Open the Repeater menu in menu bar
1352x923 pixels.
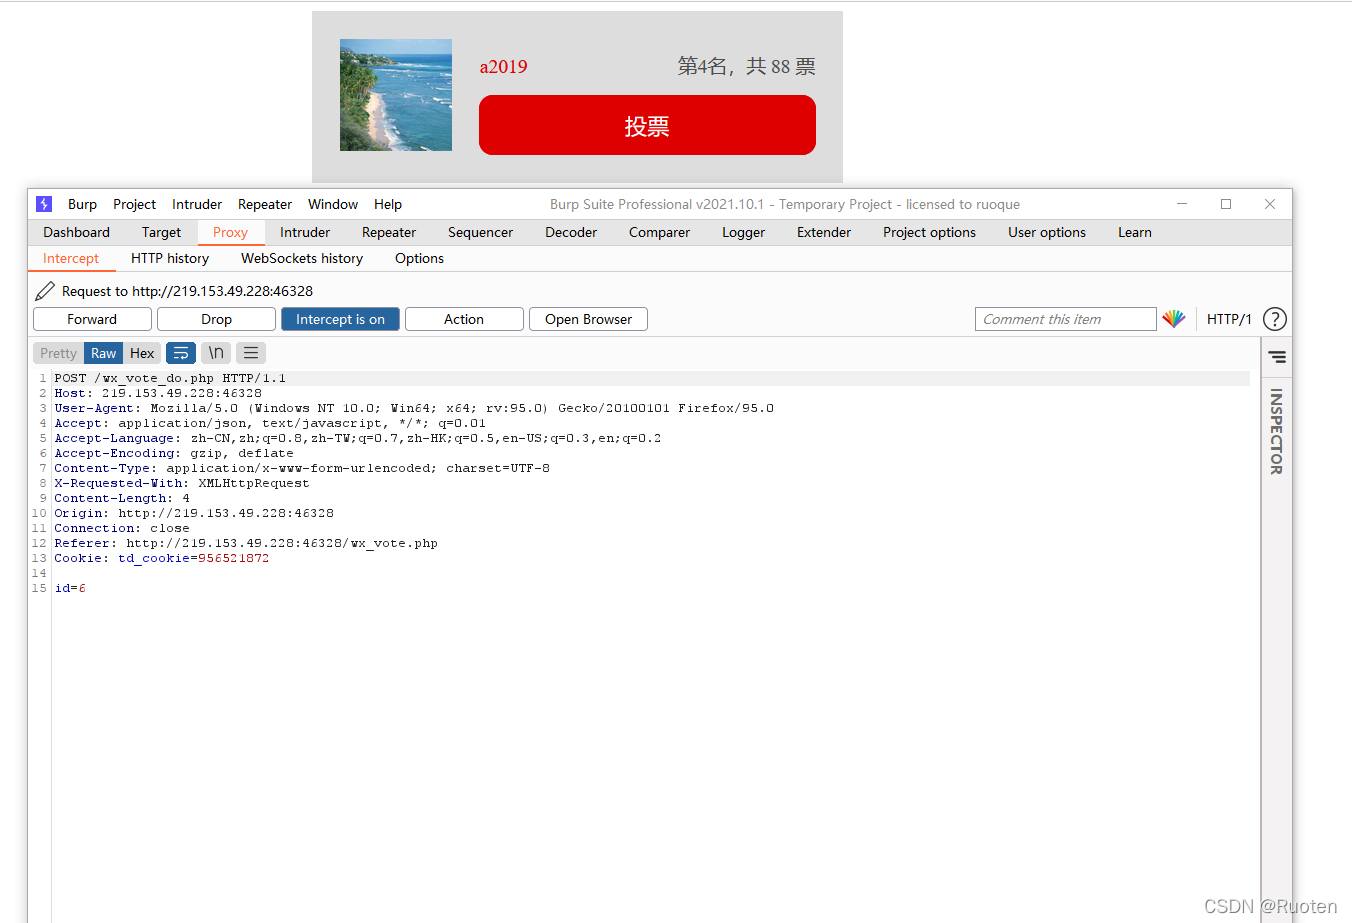265,204
